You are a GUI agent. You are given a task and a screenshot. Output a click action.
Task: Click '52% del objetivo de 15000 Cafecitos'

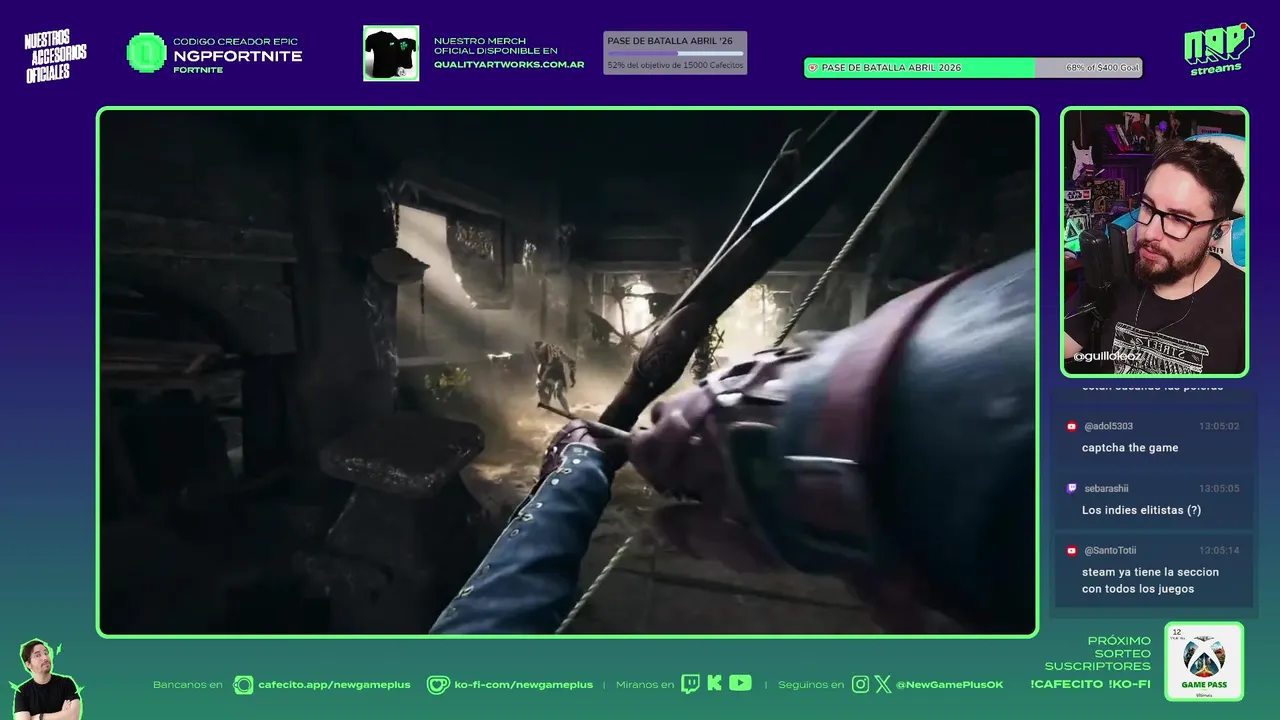tap(675, 65)
